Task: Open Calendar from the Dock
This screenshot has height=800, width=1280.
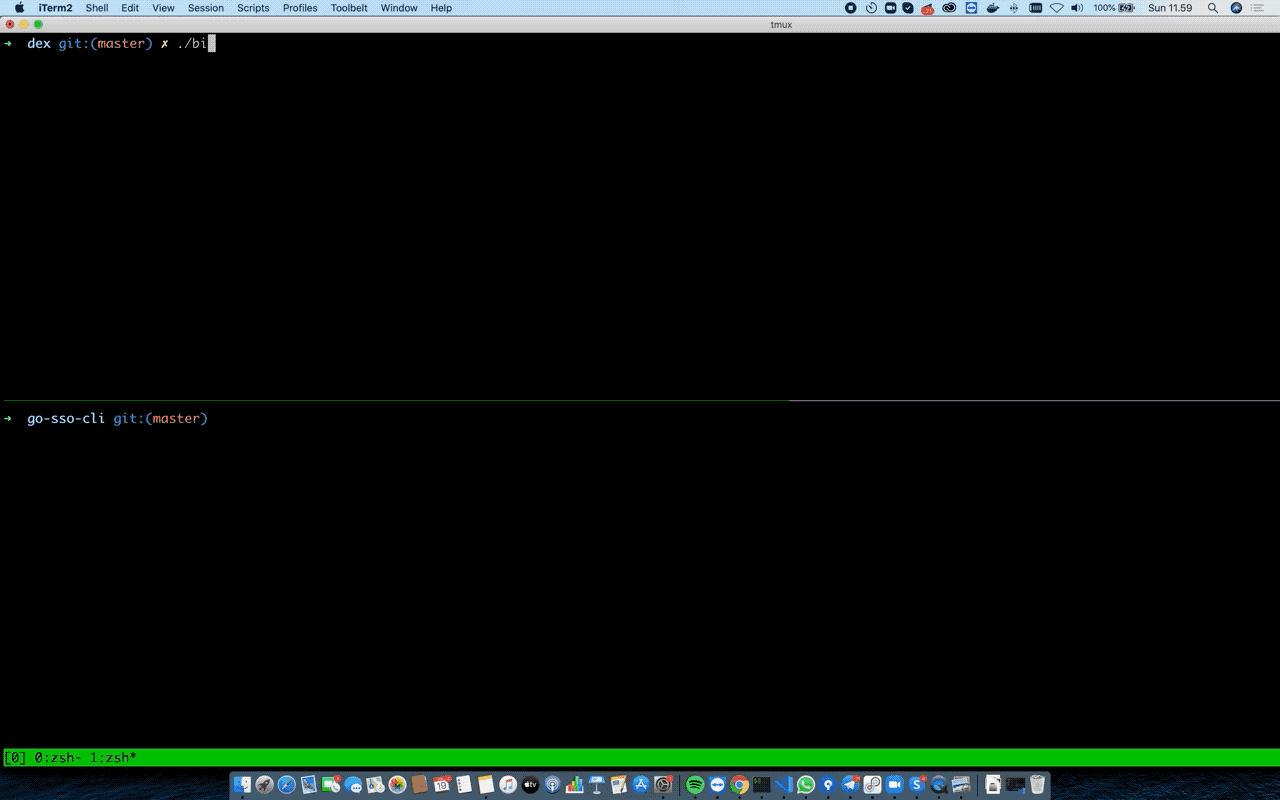Action: click(441, 785)
